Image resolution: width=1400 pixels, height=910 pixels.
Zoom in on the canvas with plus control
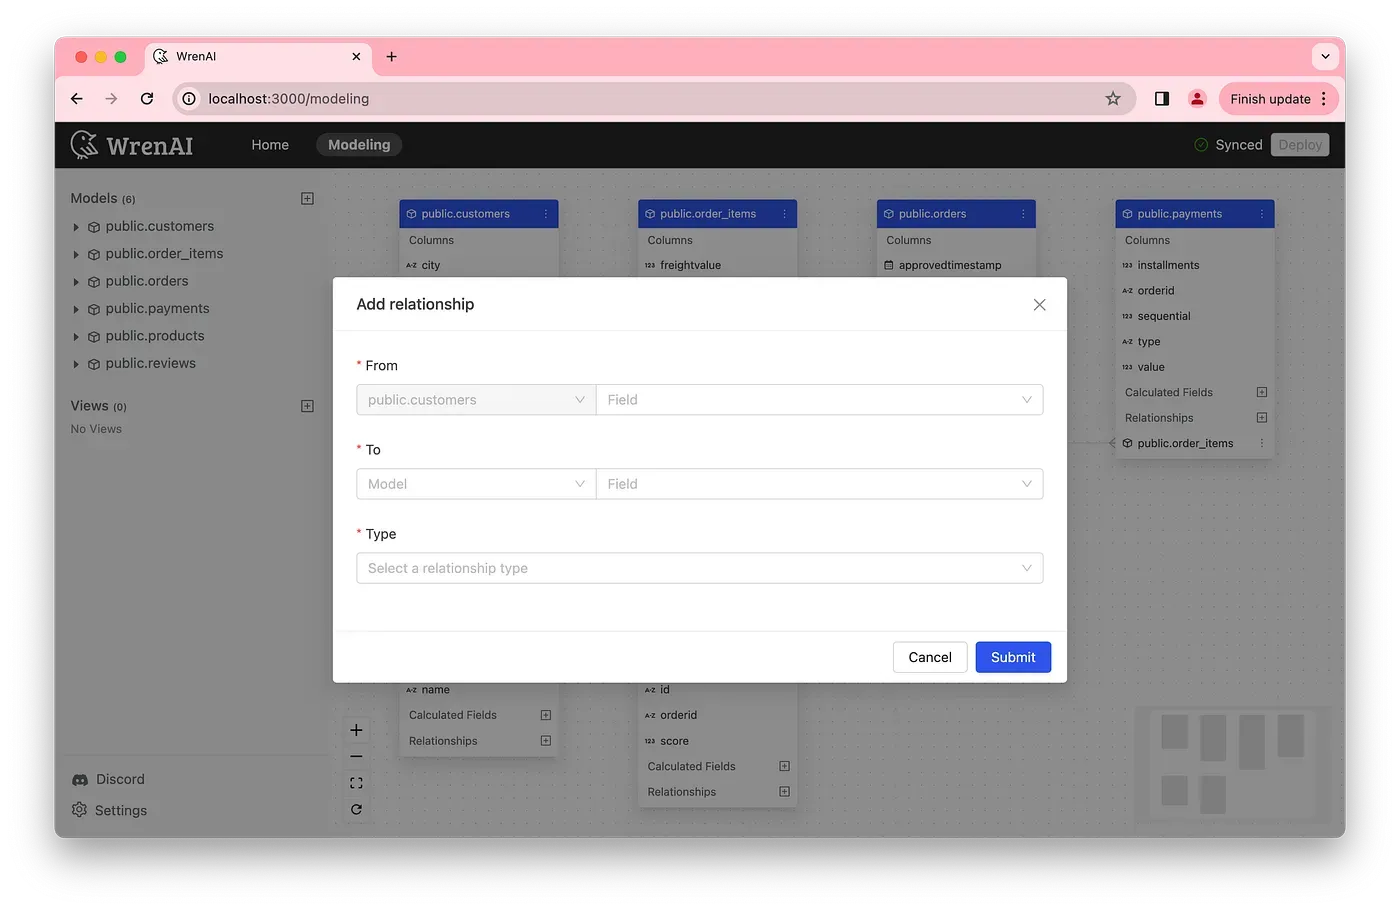coord(356,730)
